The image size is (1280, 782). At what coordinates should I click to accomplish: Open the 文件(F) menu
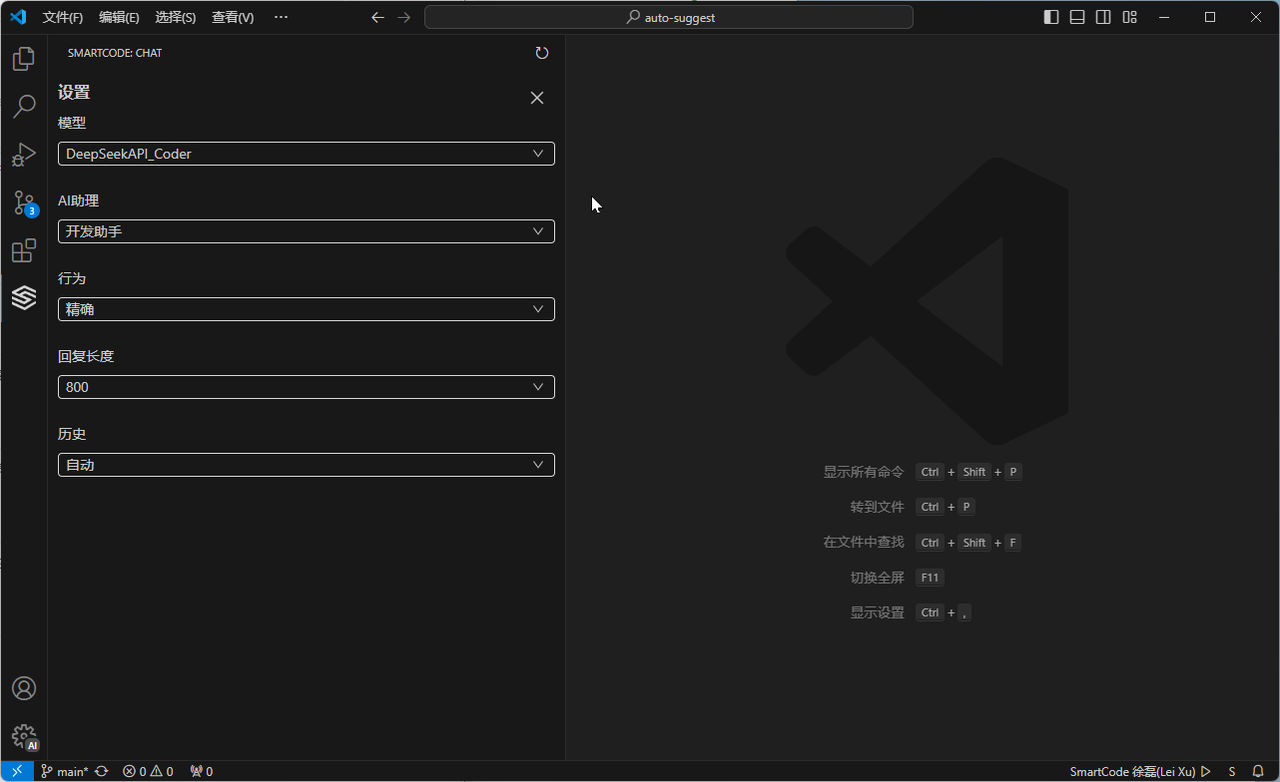(x=63, y=17)
